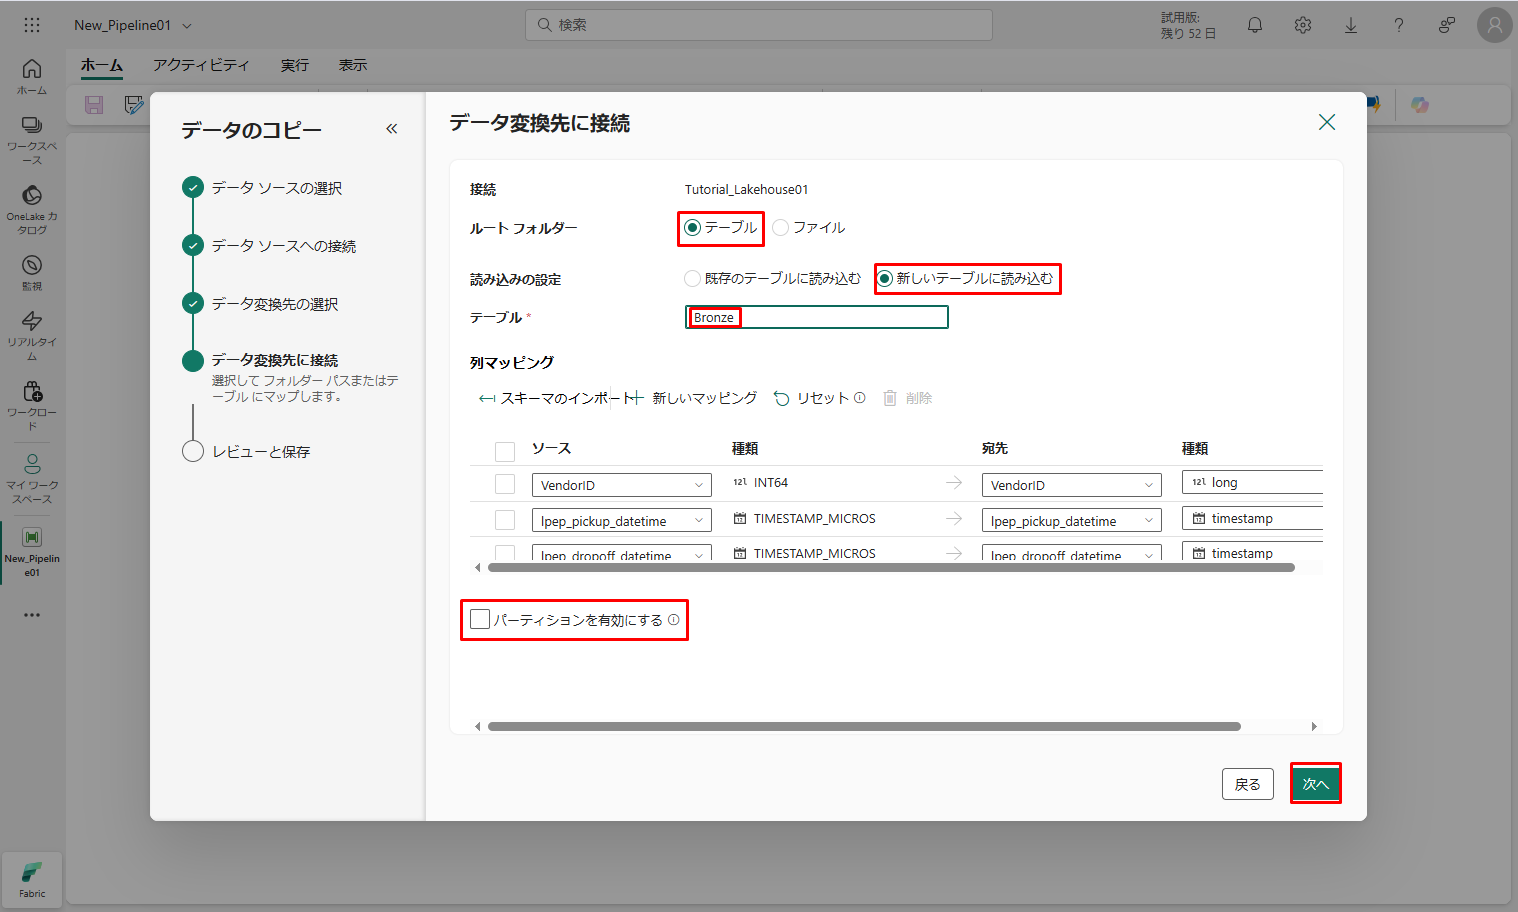This screenshot has height=912, width=1518.
Task: Open notifications bell icon
Action: [x=1255, y=25]
